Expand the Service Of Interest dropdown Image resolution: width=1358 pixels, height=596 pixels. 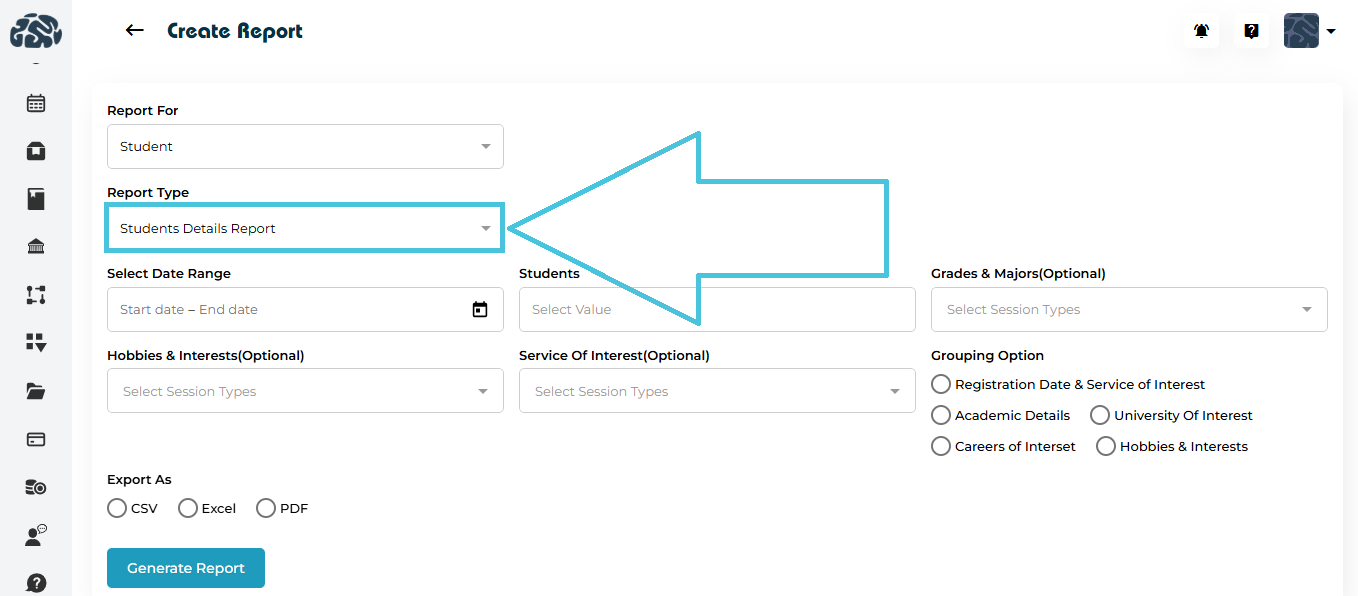(716, 391)
